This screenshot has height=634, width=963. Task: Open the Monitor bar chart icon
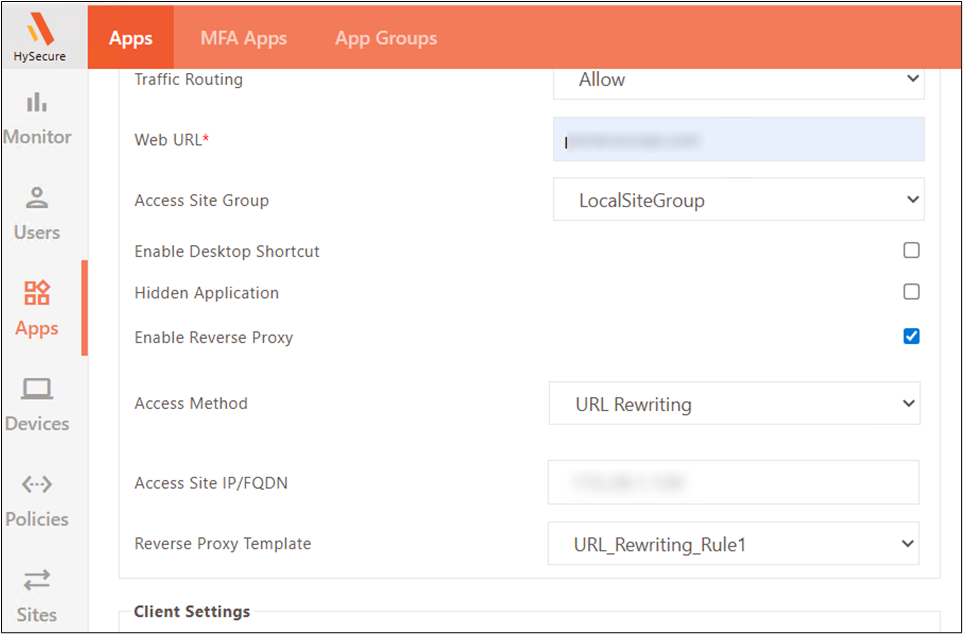click(37, 102)
